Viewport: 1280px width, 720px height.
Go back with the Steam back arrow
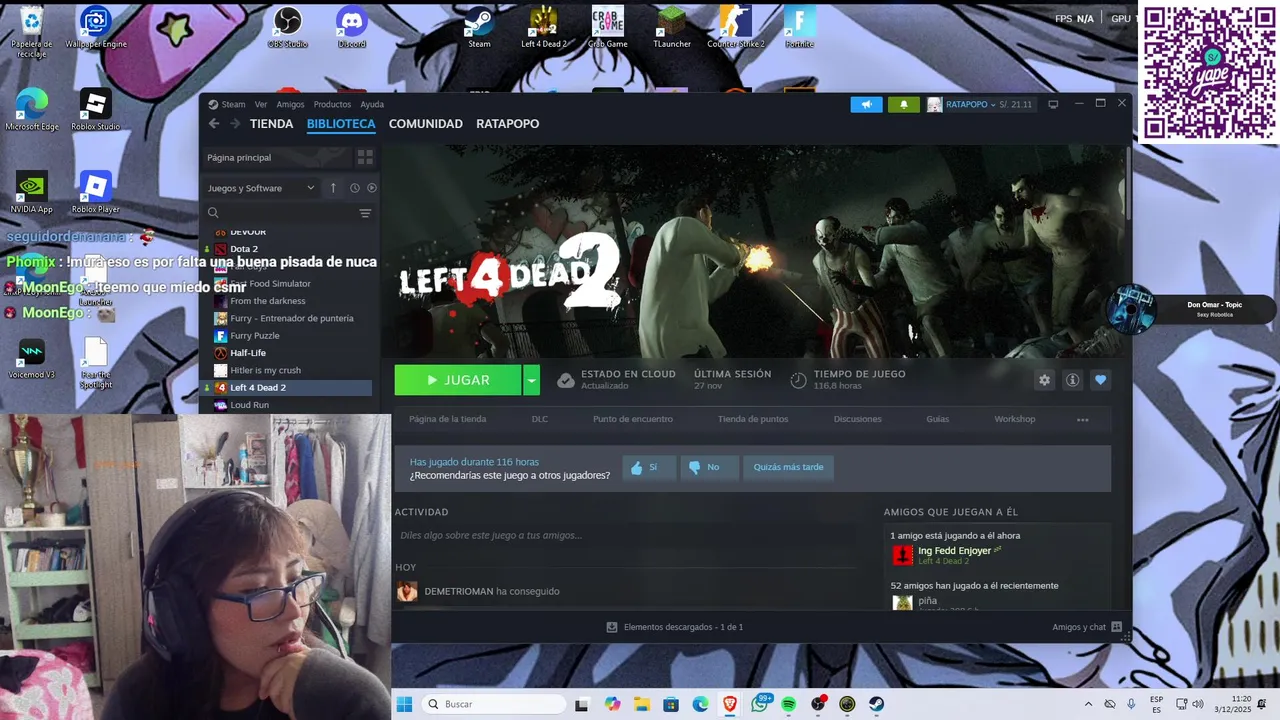(214, 124)
